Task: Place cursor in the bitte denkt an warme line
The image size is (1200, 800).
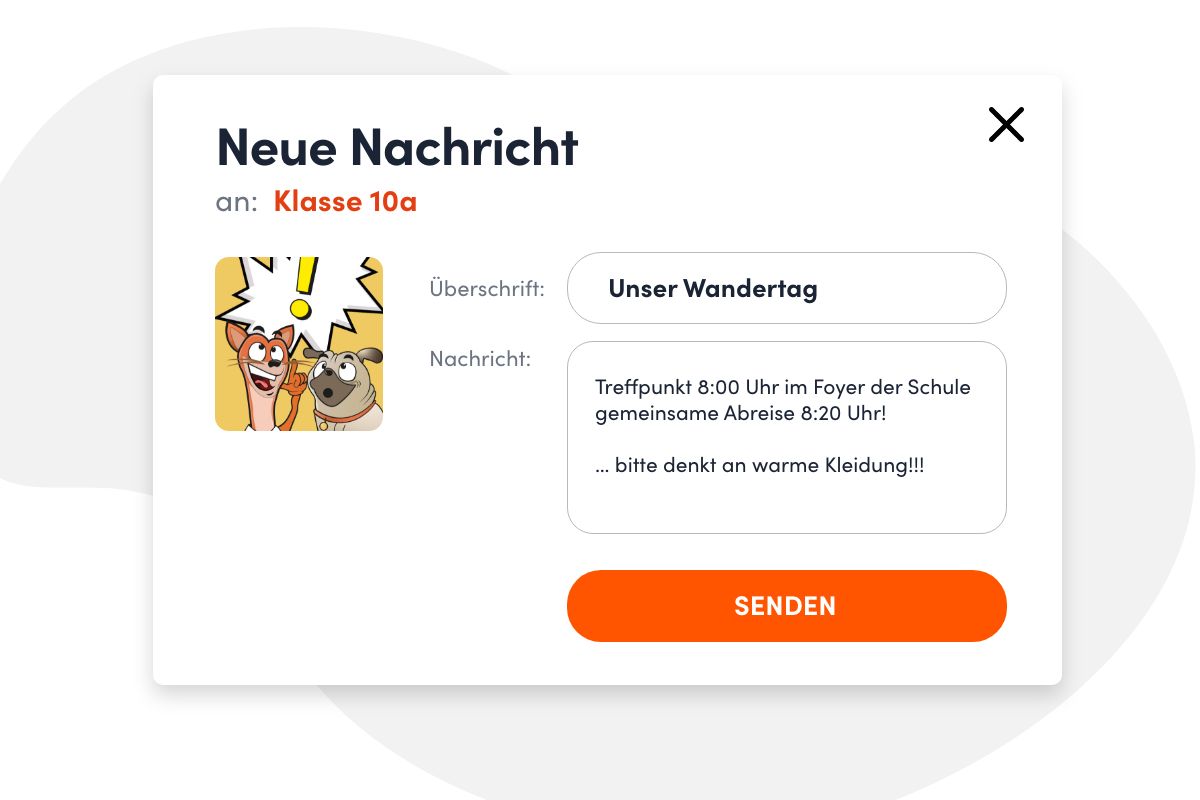Action: [x=760, y=466]
